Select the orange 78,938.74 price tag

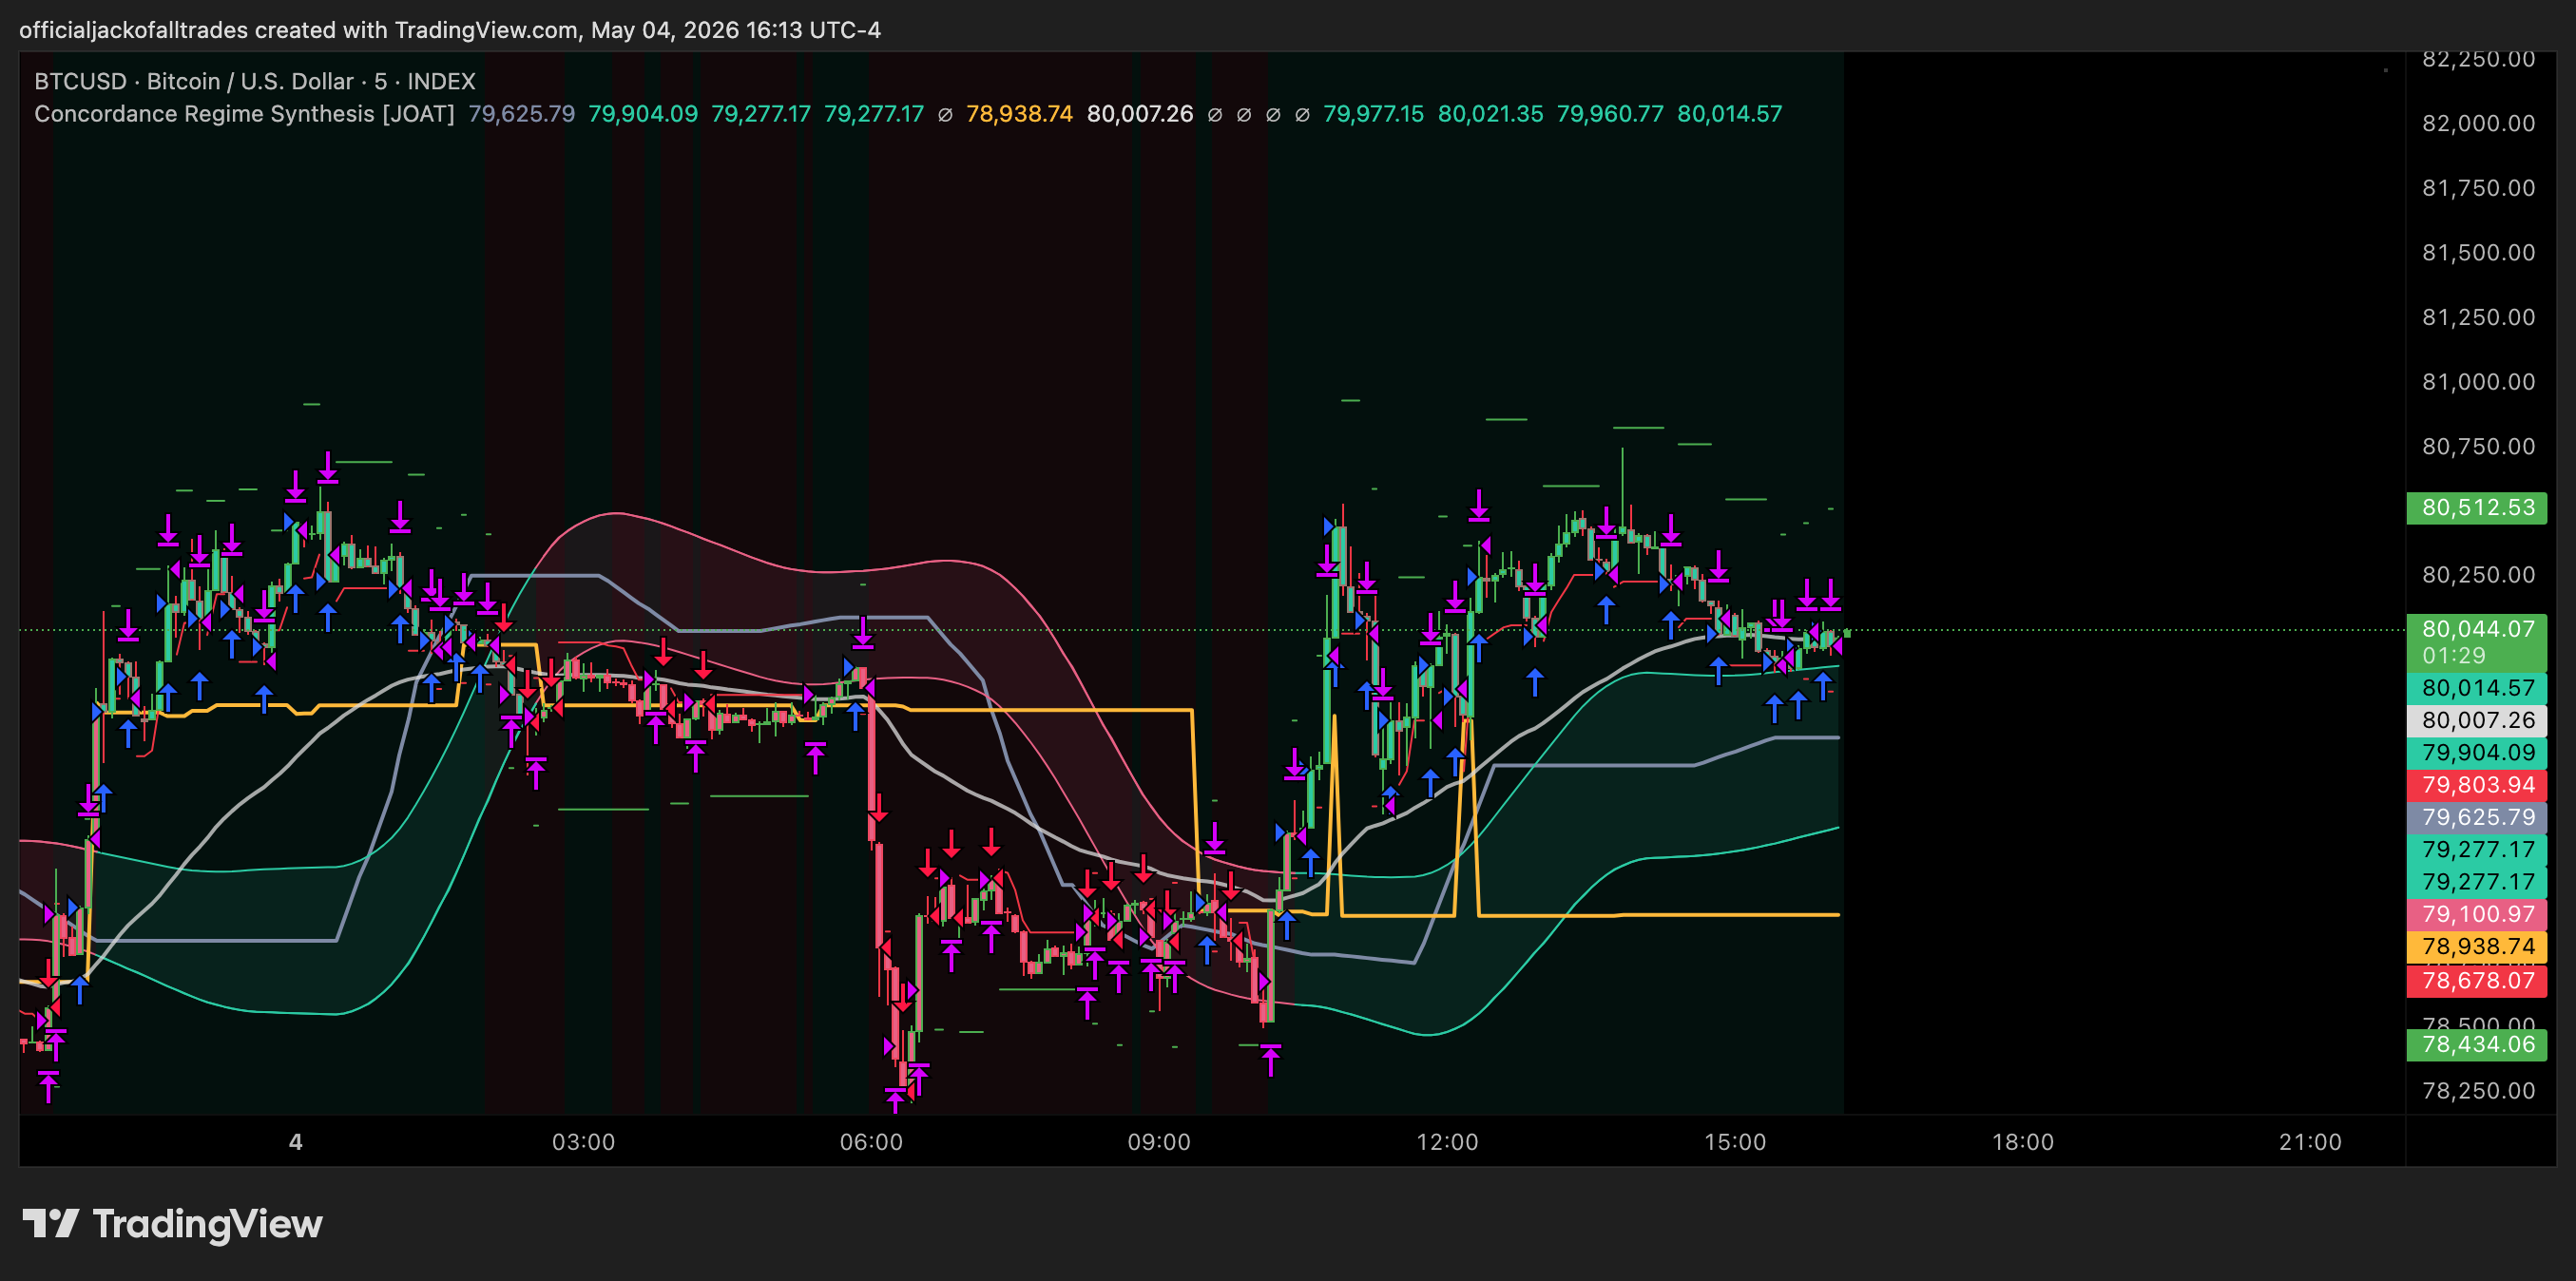[2477, 947]
